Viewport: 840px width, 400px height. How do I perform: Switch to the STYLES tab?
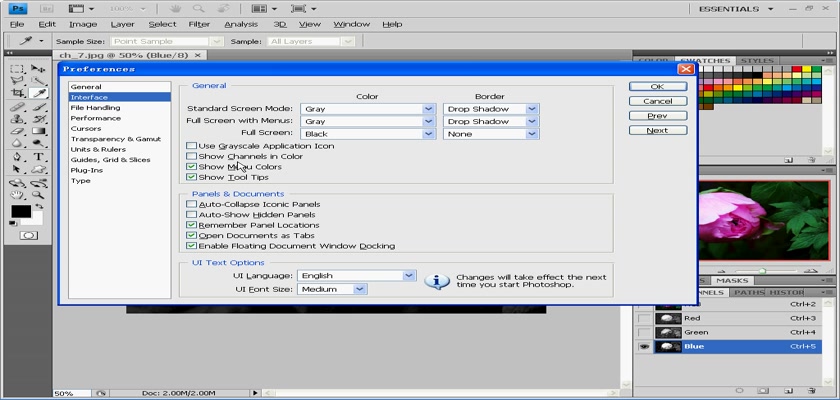coord(758,61)
